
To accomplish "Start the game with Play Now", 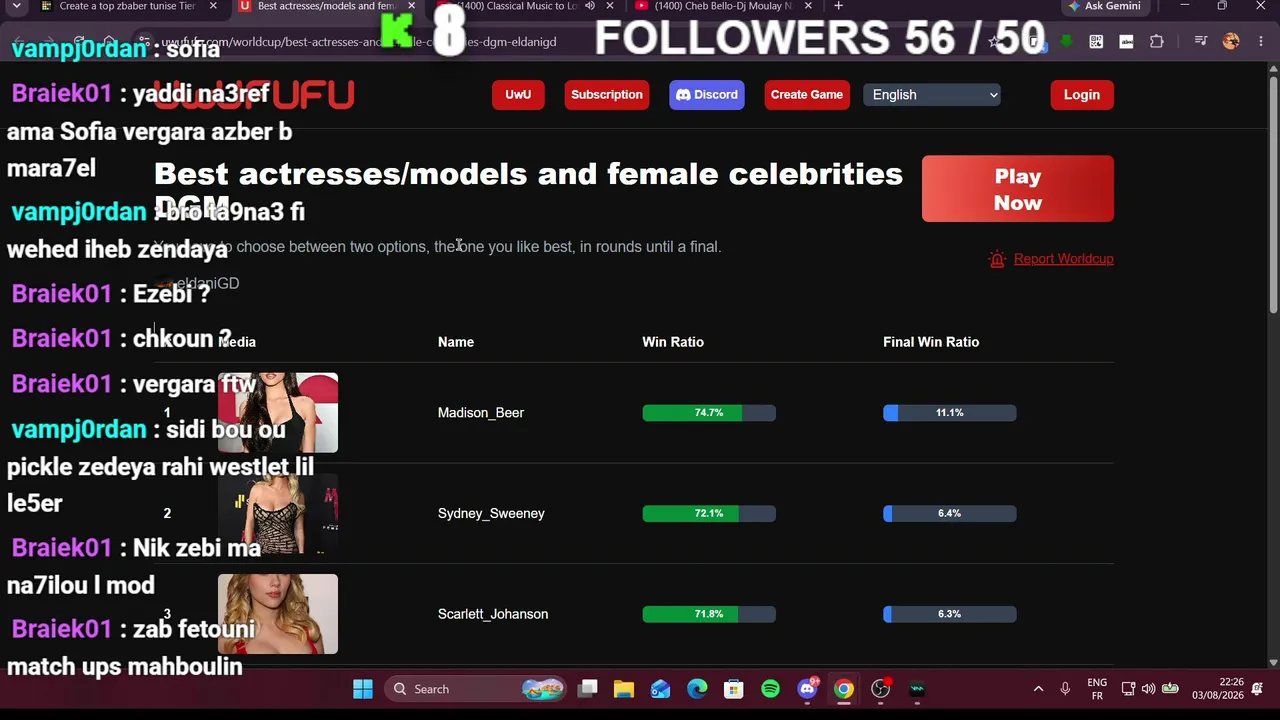I will [x=1018, y=189].
